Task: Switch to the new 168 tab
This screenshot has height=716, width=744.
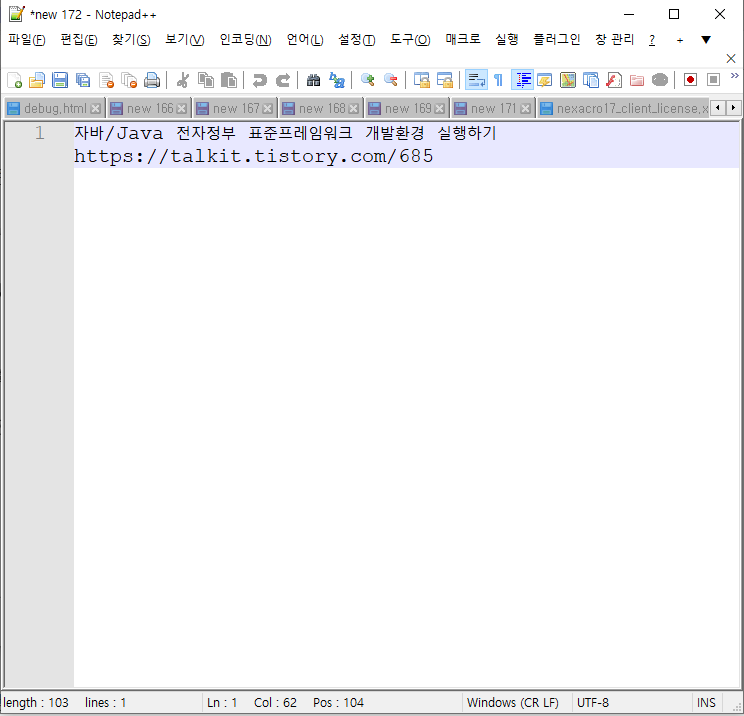Action: click(321, 108)
